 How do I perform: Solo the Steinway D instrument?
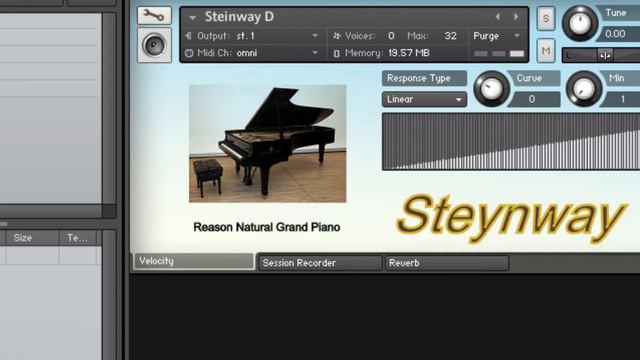546,19
